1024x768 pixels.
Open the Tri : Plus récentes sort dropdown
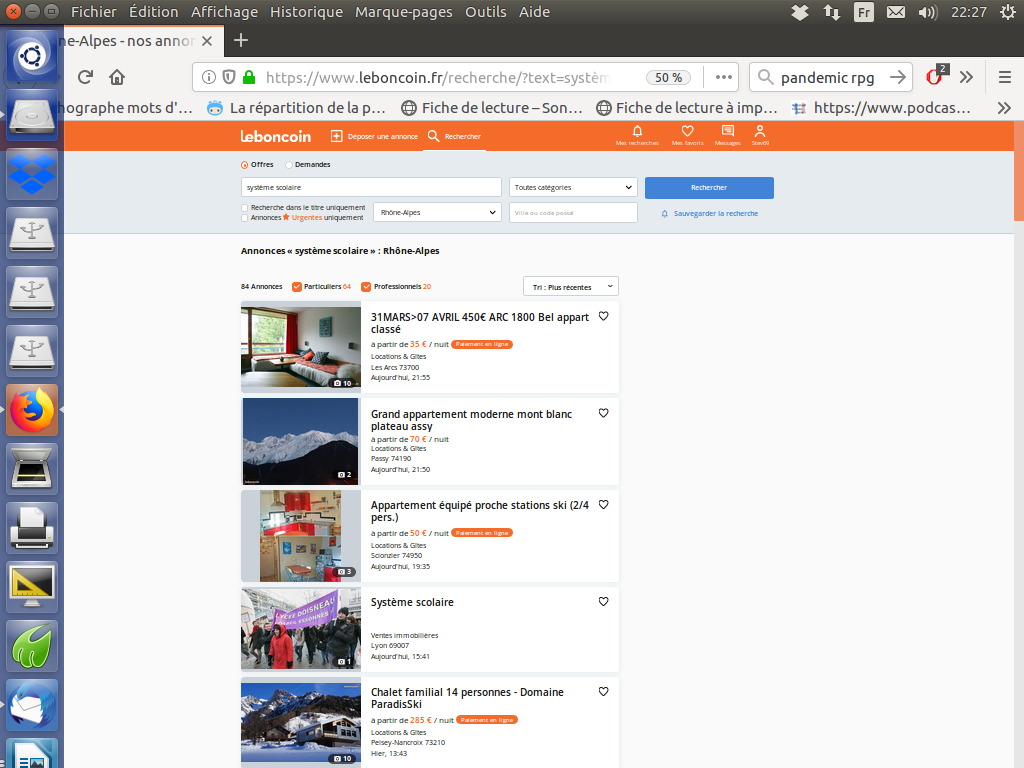coord(570,287)
